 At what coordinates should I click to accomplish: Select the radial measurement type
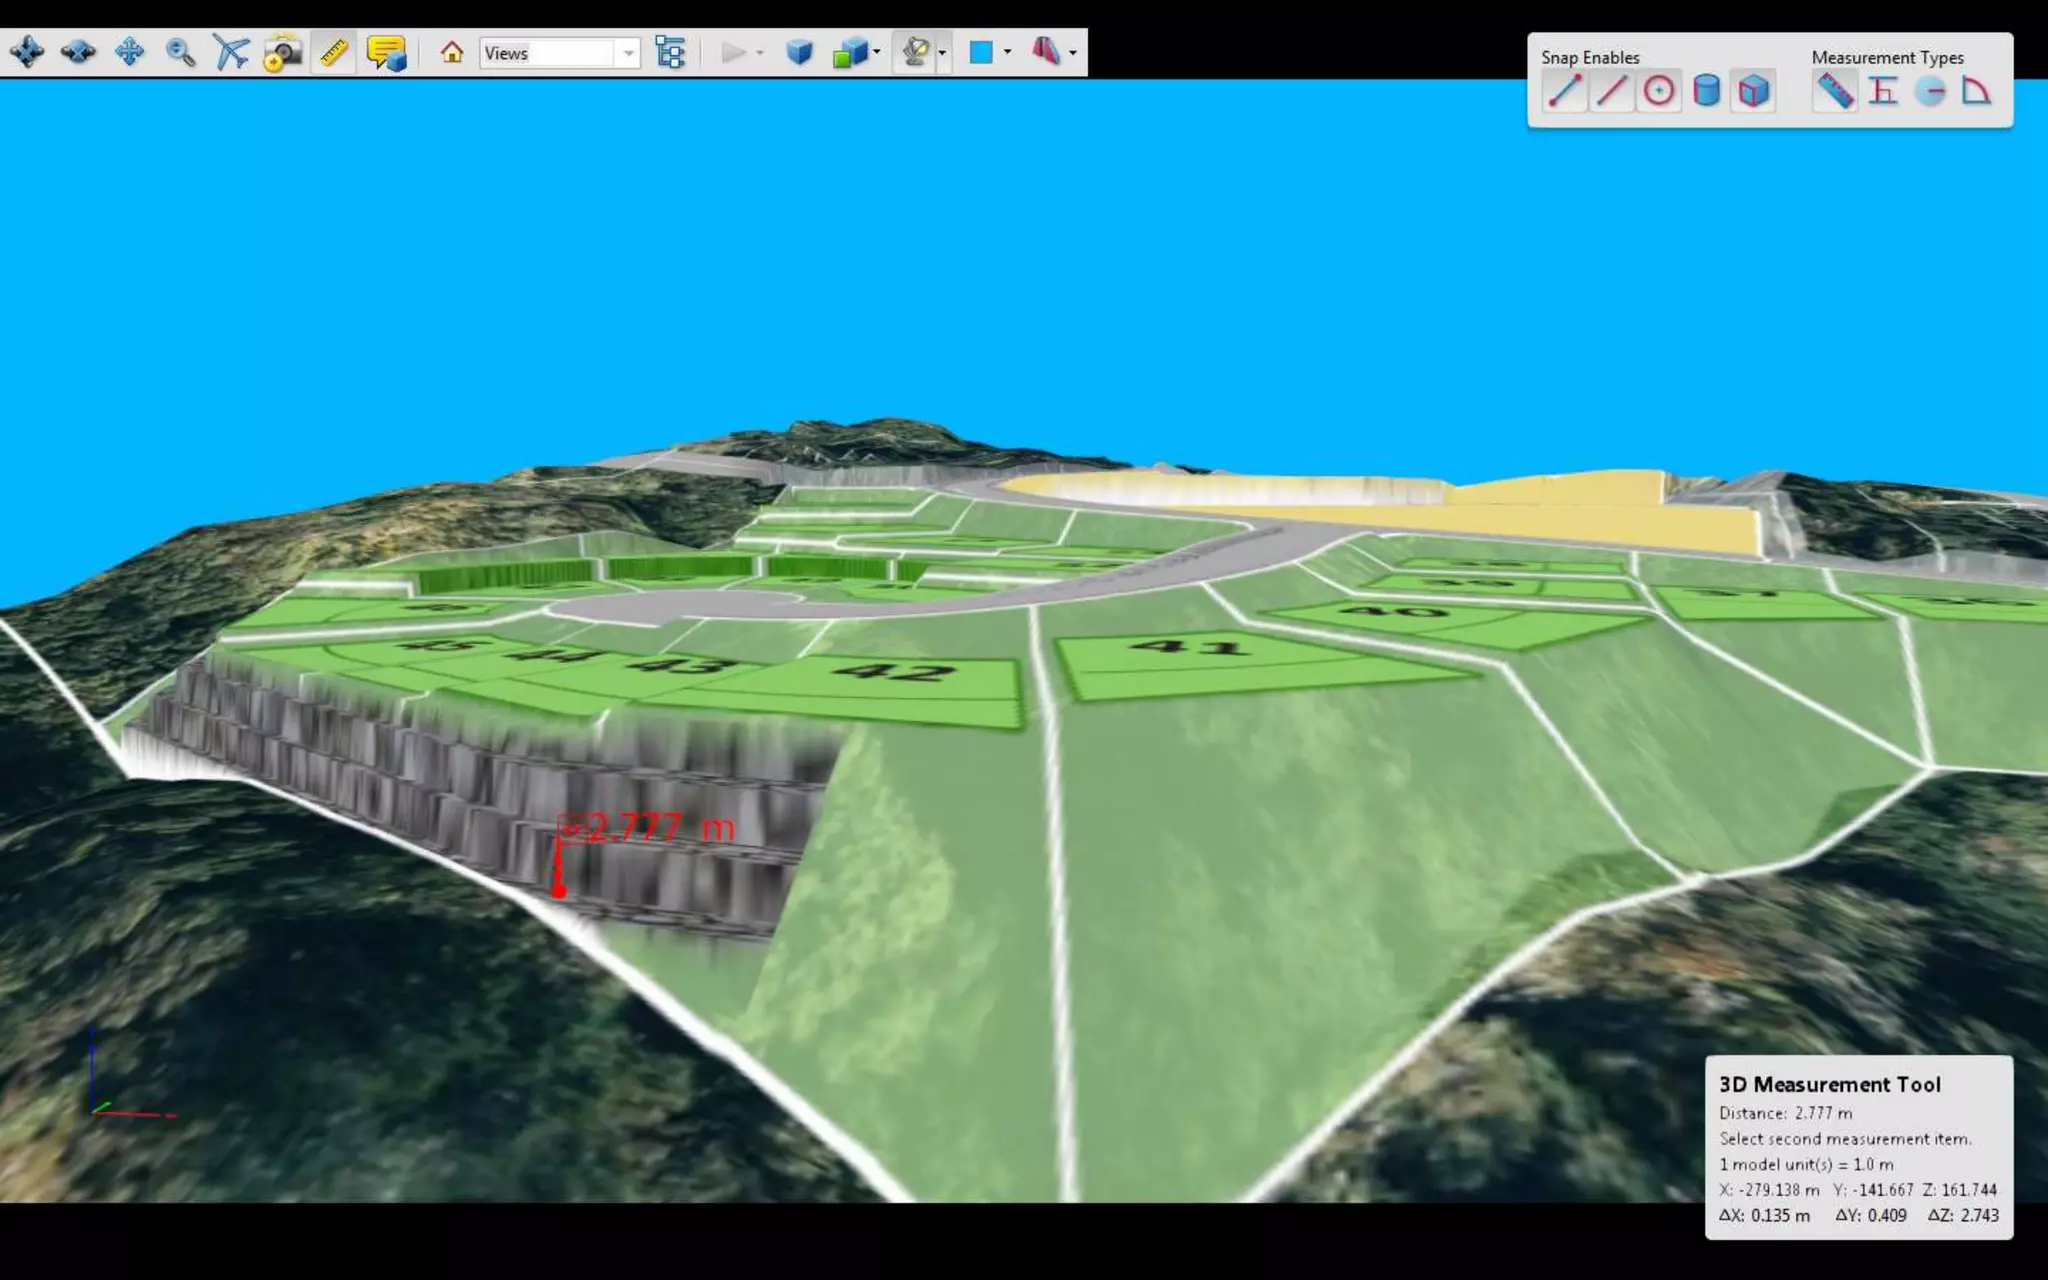1930,92
